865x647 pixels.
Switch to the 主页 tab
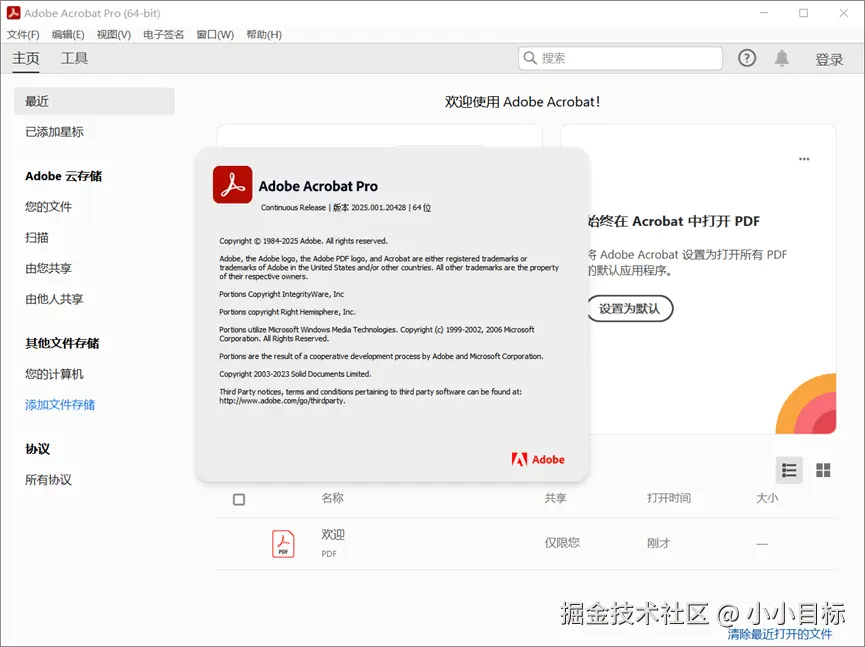tap(26, 58)
